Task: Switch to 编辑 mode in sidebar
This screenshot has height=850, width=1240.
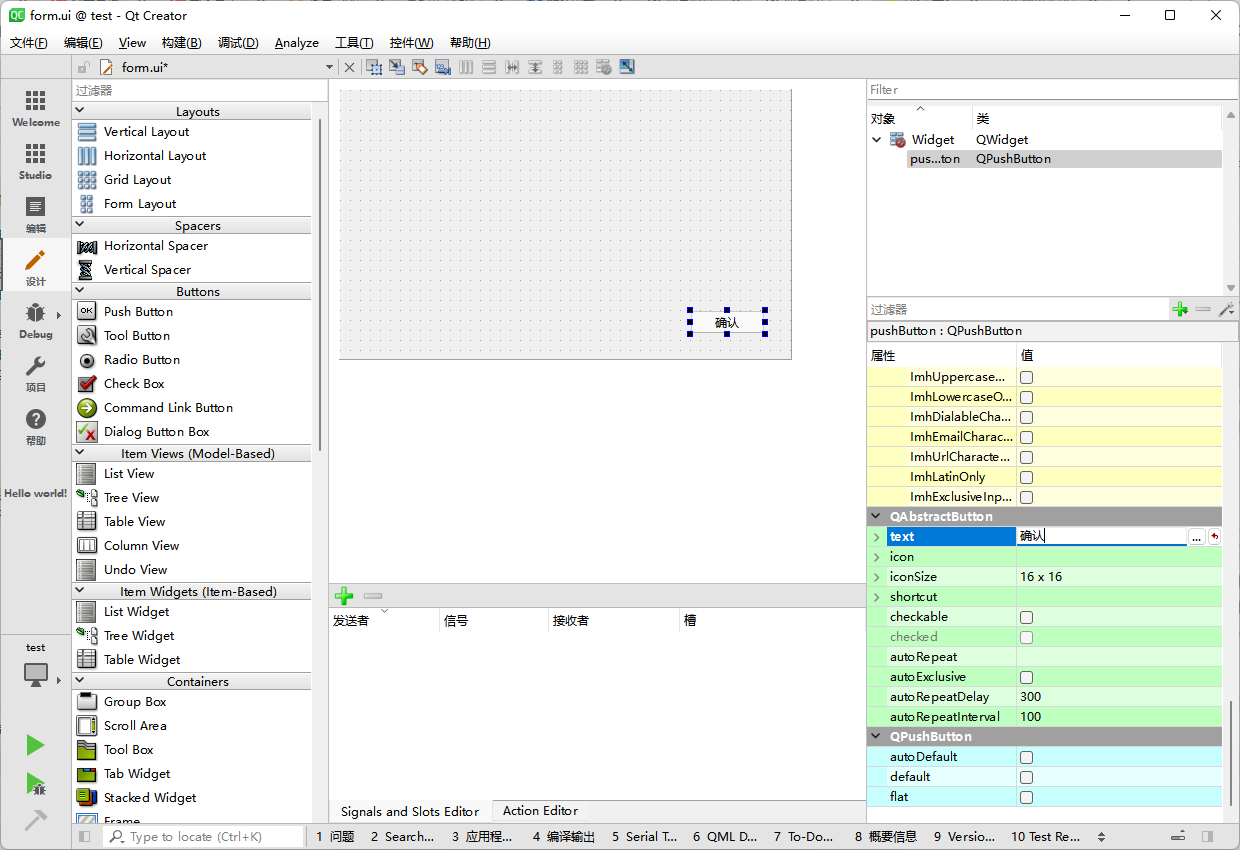Action: point(36,215)
